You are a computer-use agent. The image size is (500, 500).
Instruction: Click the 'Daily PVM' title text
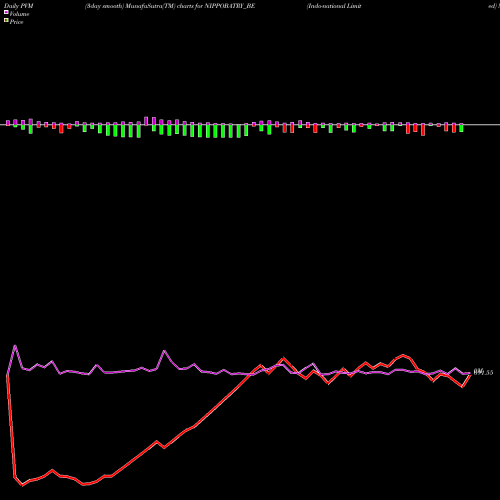[19, 6]
